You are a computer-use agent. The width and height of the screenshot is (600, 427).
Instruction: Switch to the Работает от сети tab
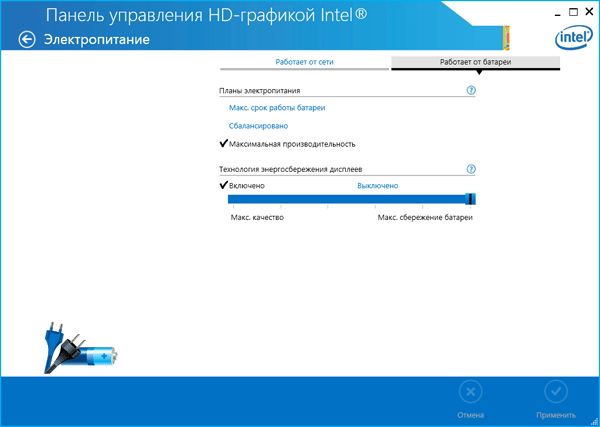tap(305, 62)
